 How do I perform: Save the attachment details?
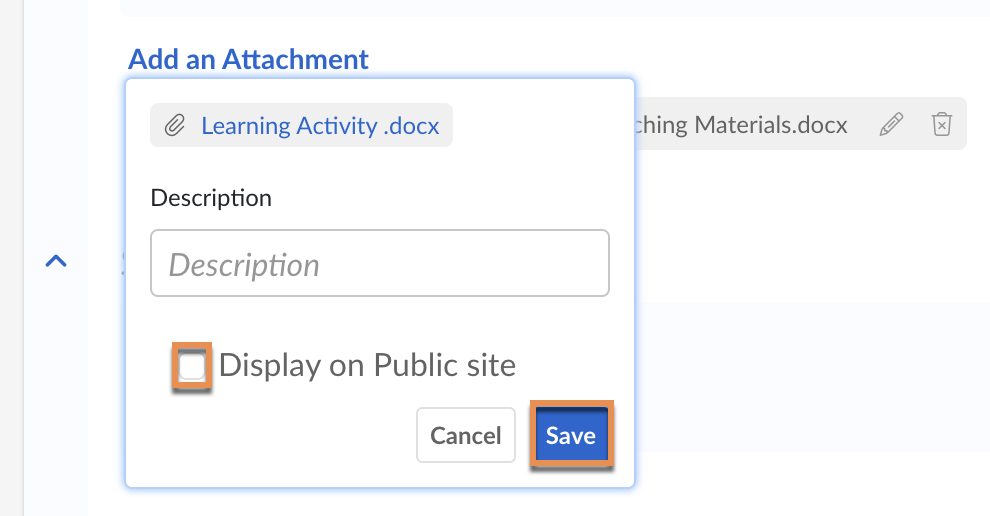point(570,435)
